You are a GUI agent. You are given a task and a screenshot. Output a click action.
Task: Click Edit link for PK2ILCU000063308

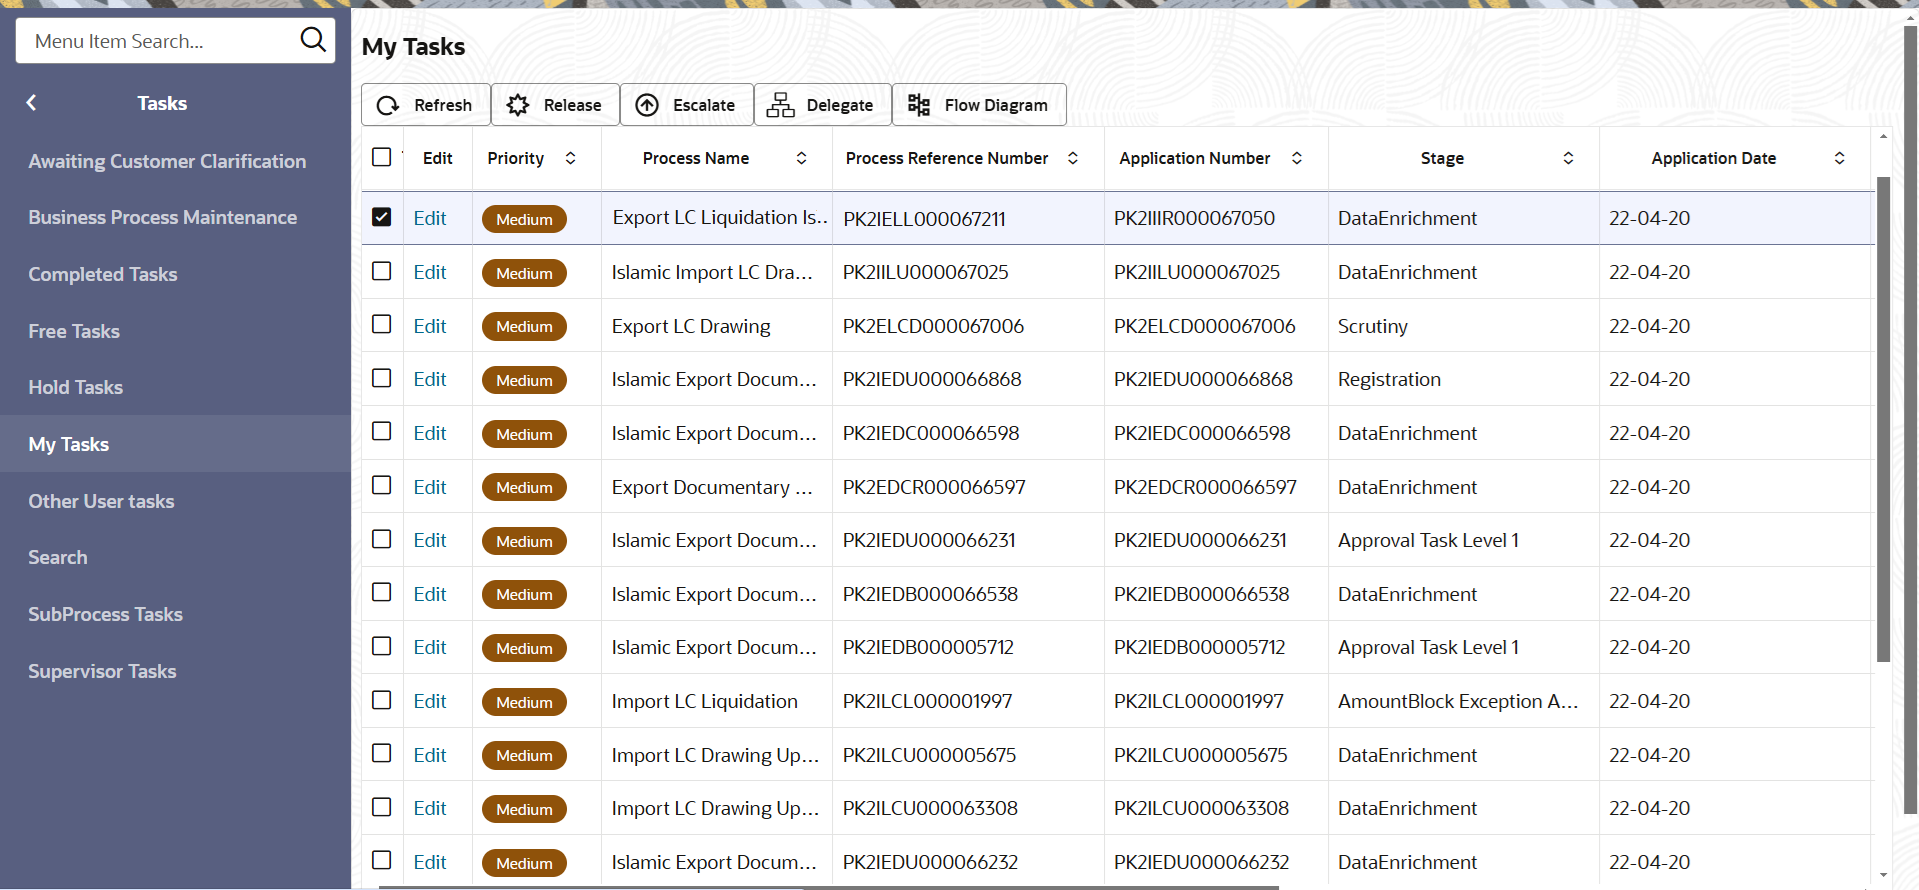430,808
